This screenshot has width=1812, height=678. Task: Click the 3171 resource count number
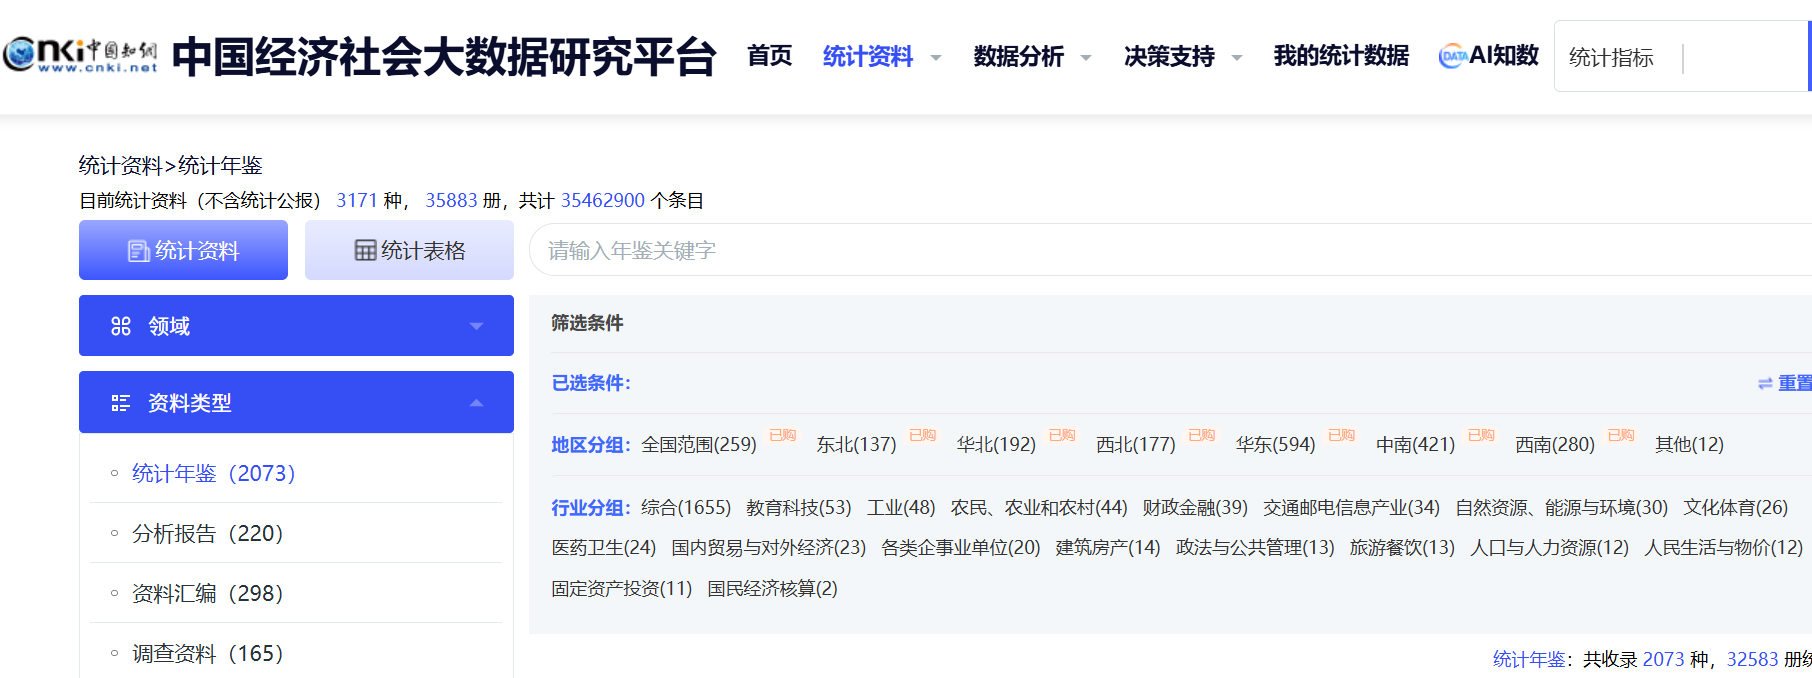(x=357, y=200)
